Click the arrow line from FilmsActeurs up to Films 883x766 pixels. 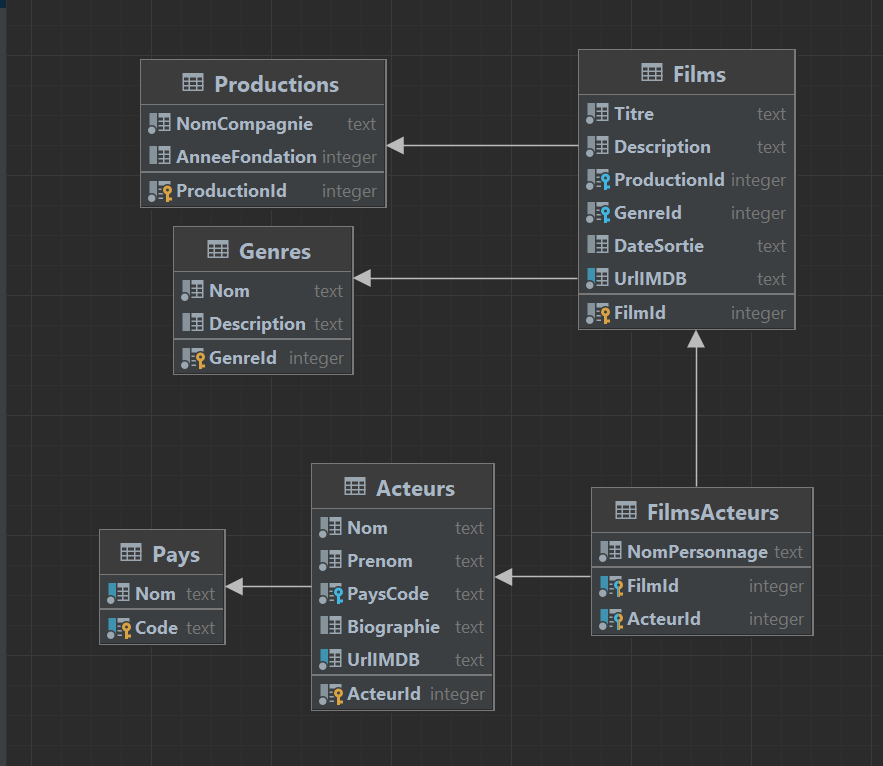coord(696,420)
